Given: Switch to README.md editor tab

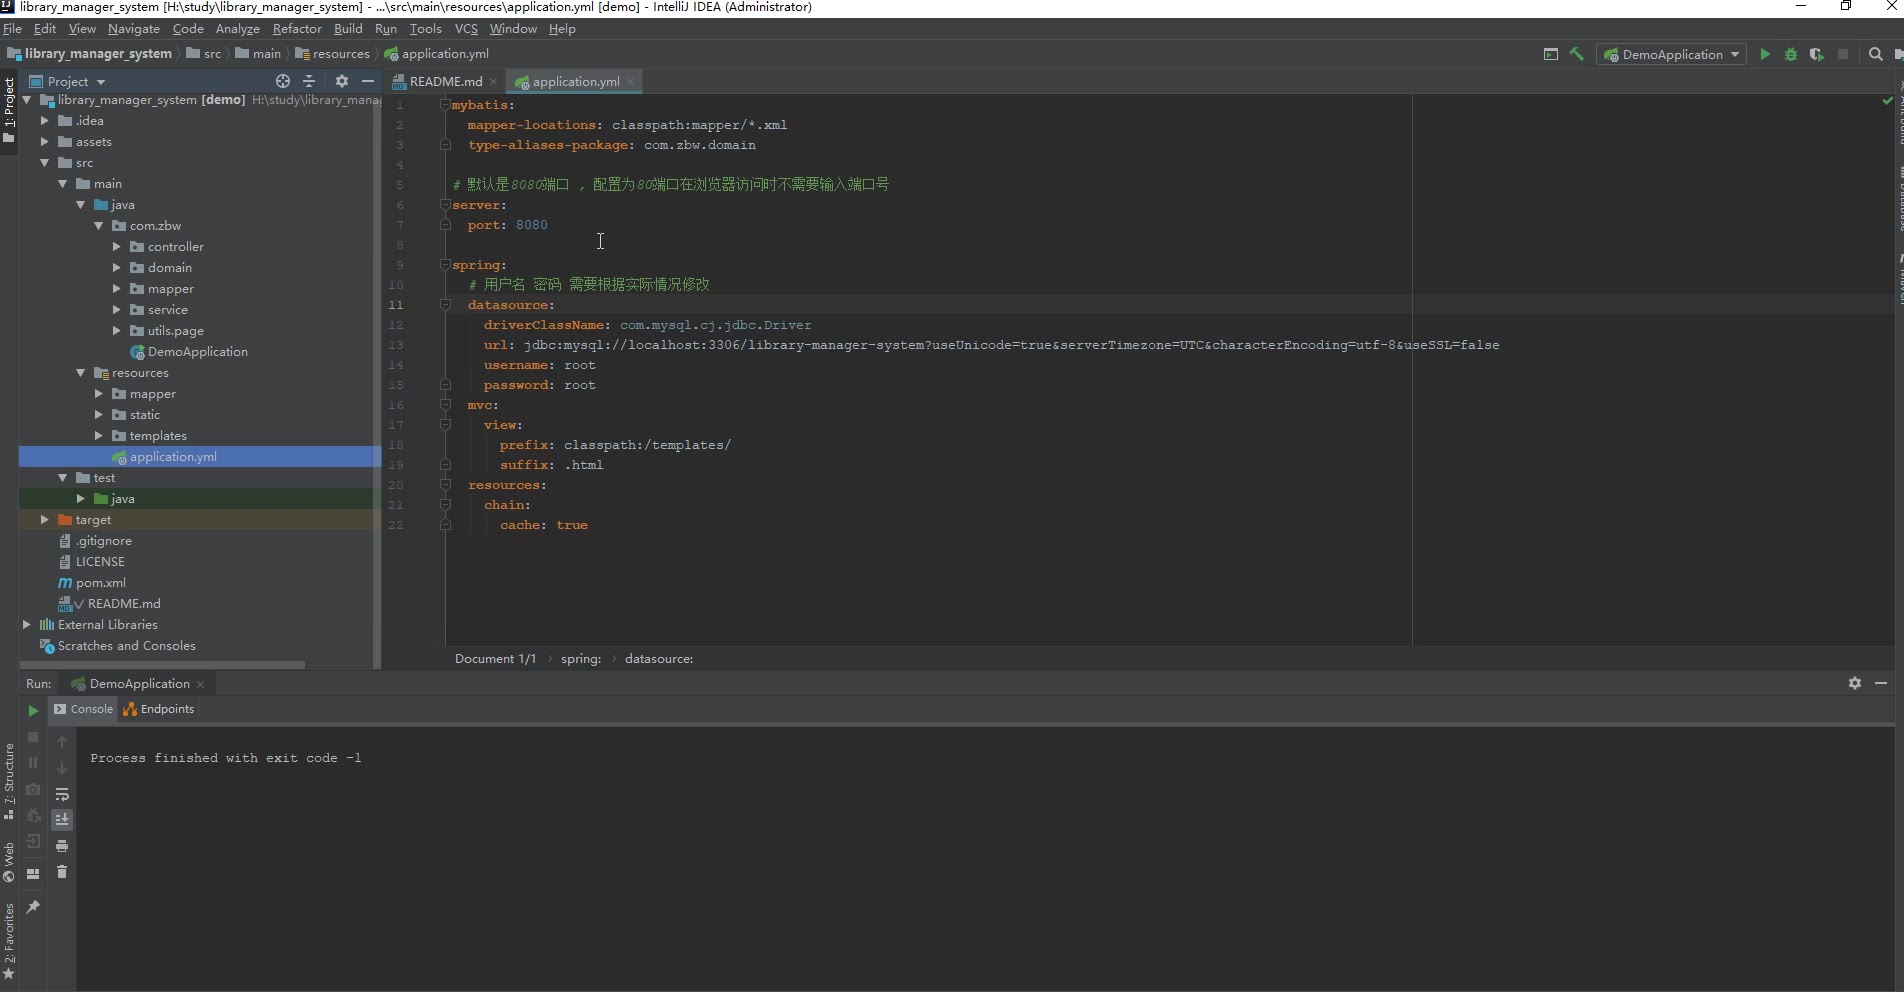Looking at the screenshot, I should 445,82.
